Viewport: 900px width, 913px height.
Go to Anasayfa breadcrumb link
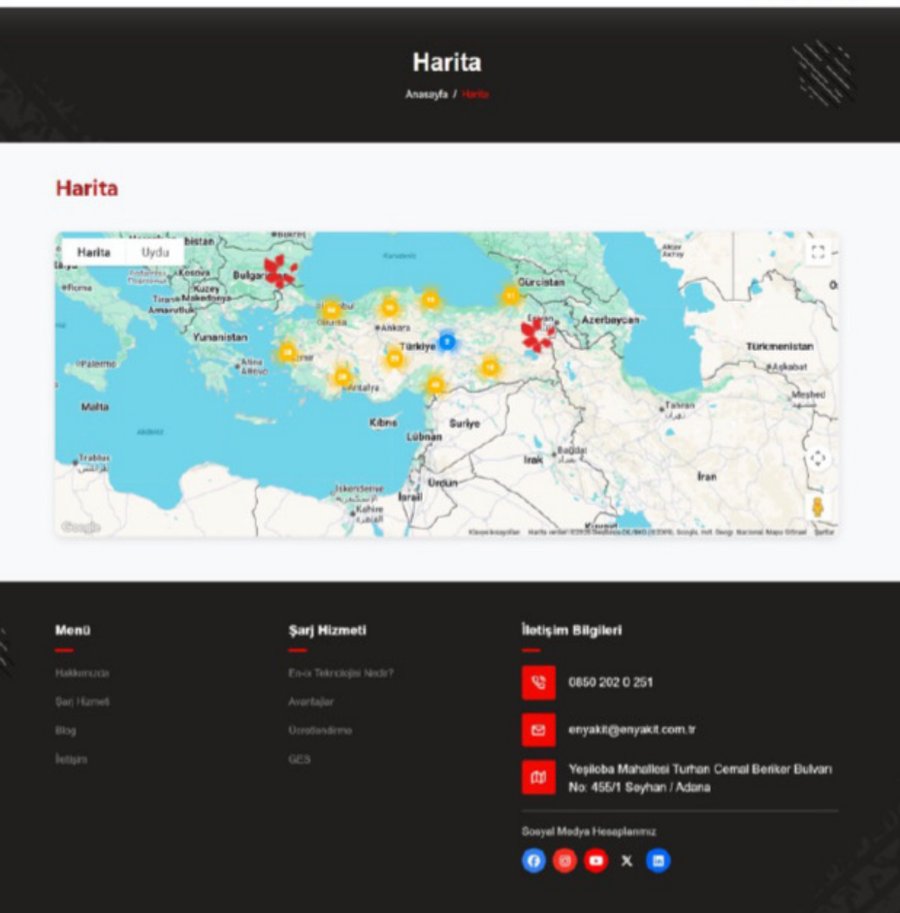pos(426,94)
